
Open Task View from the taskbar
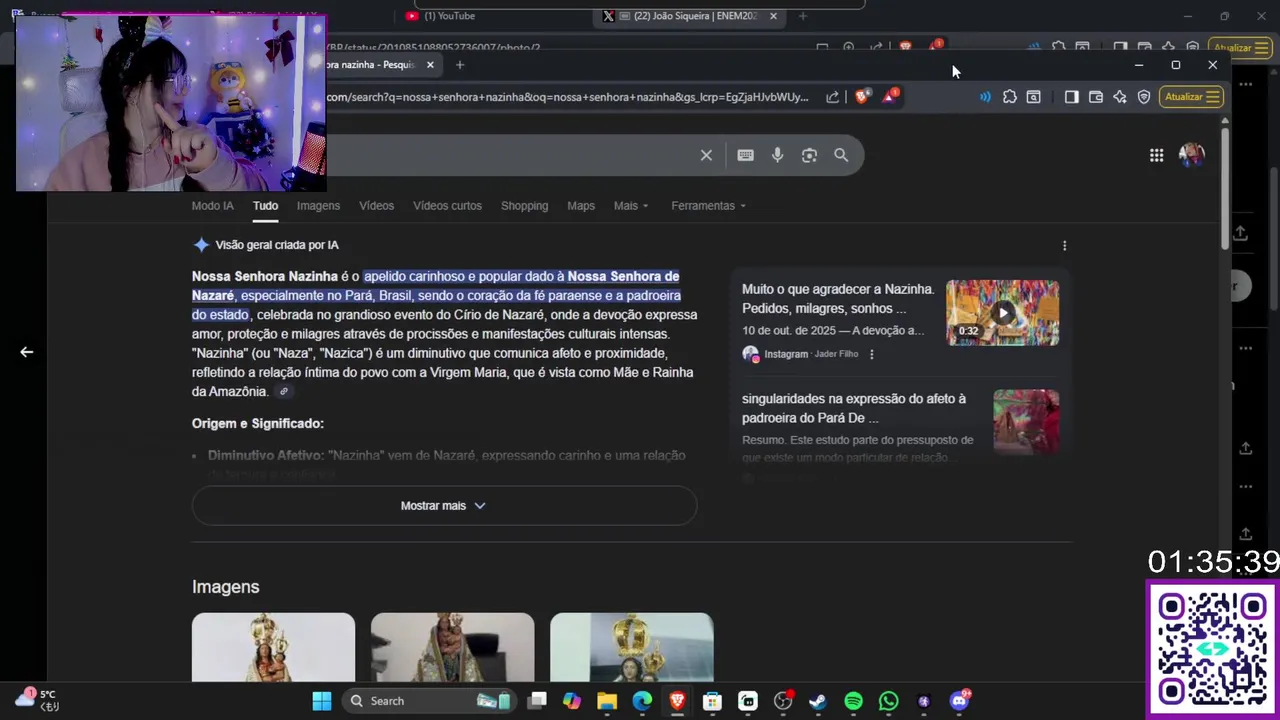(x=537, y=701)
